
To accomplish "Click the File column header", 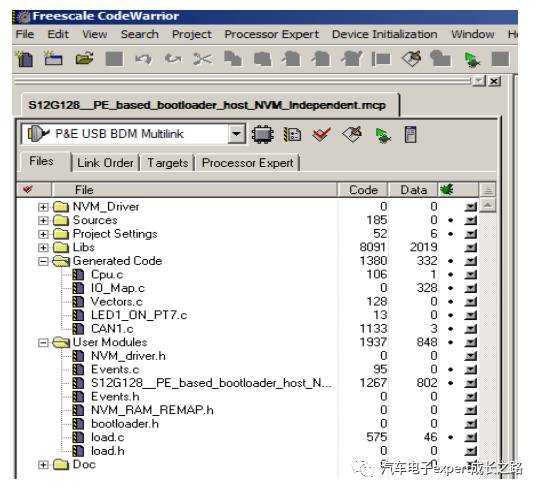I will pos(194,190).
